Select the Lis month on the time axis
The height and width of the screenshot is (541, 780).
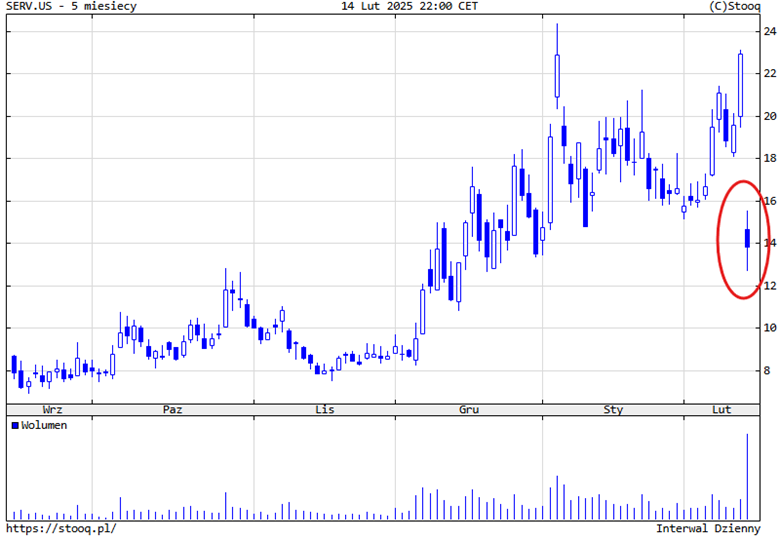[x=324, y=410]
